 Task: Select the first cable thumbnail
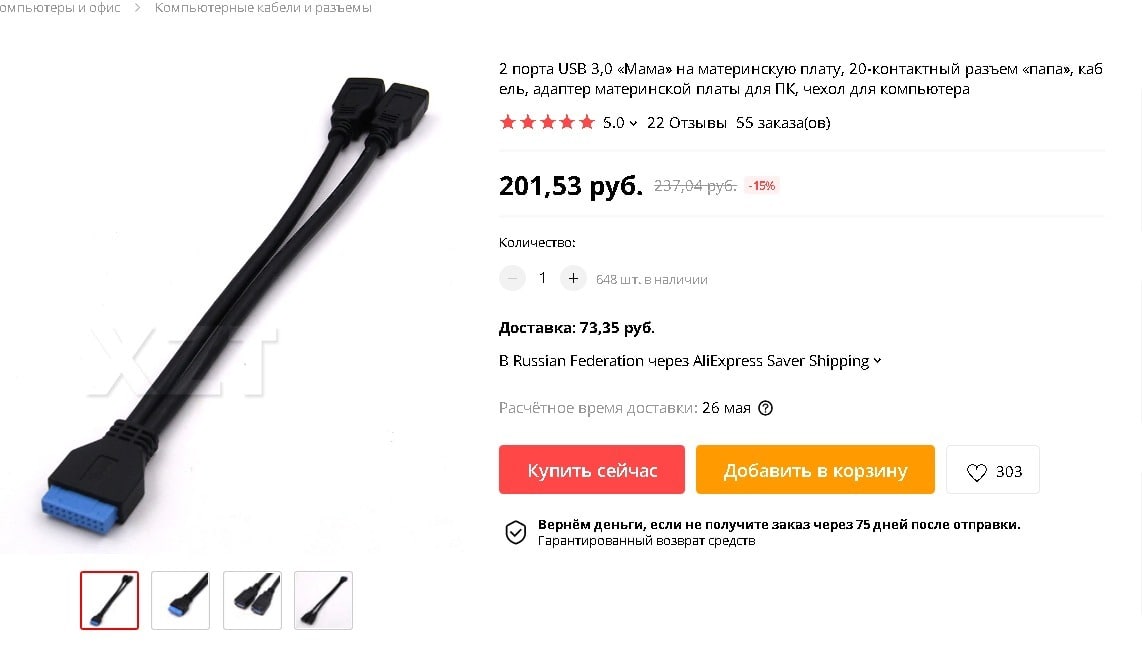coord(109,600)
